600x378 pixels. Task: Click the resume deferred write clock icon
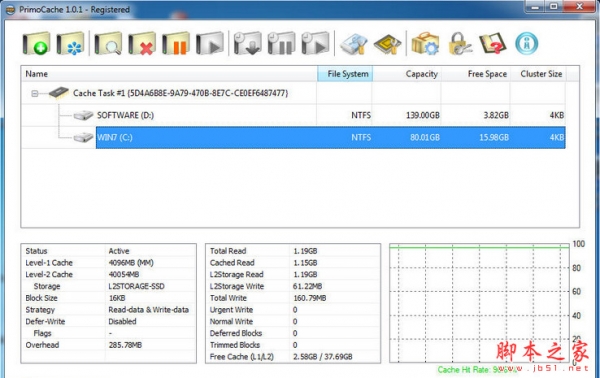click(x=315, y=43)
